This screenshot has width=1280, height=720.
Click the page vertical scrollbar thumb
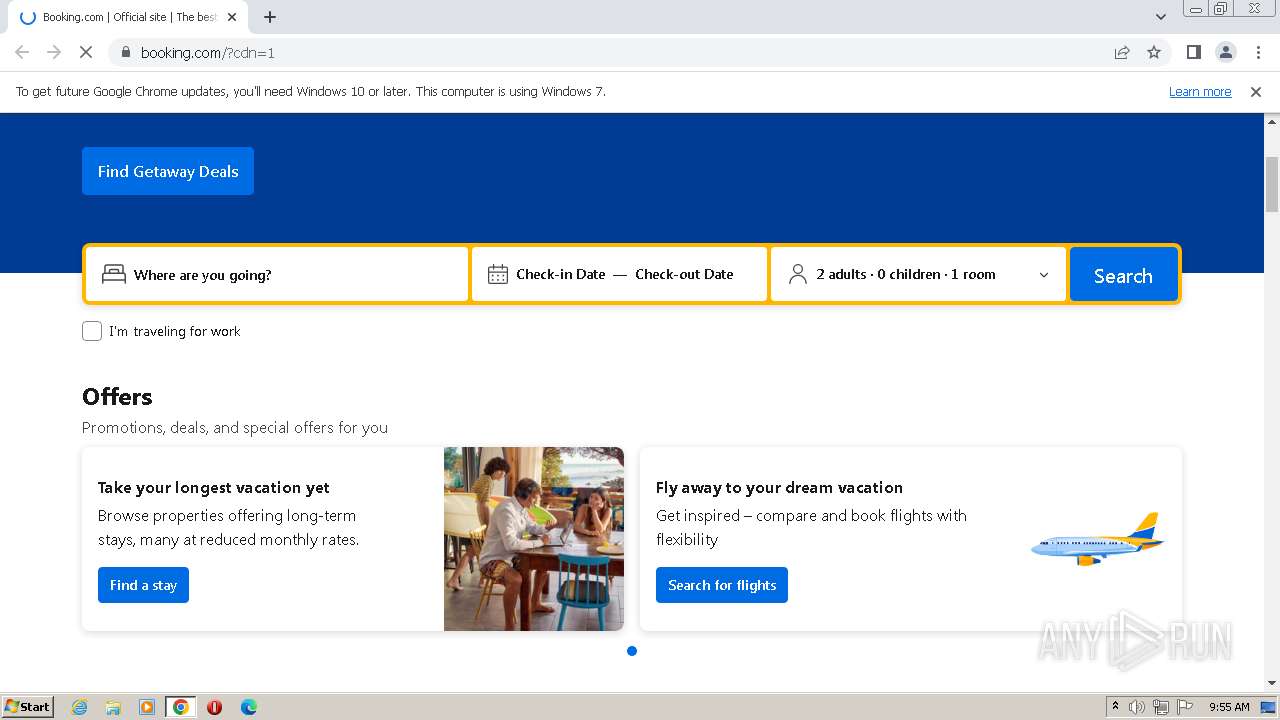[1272, 184]
